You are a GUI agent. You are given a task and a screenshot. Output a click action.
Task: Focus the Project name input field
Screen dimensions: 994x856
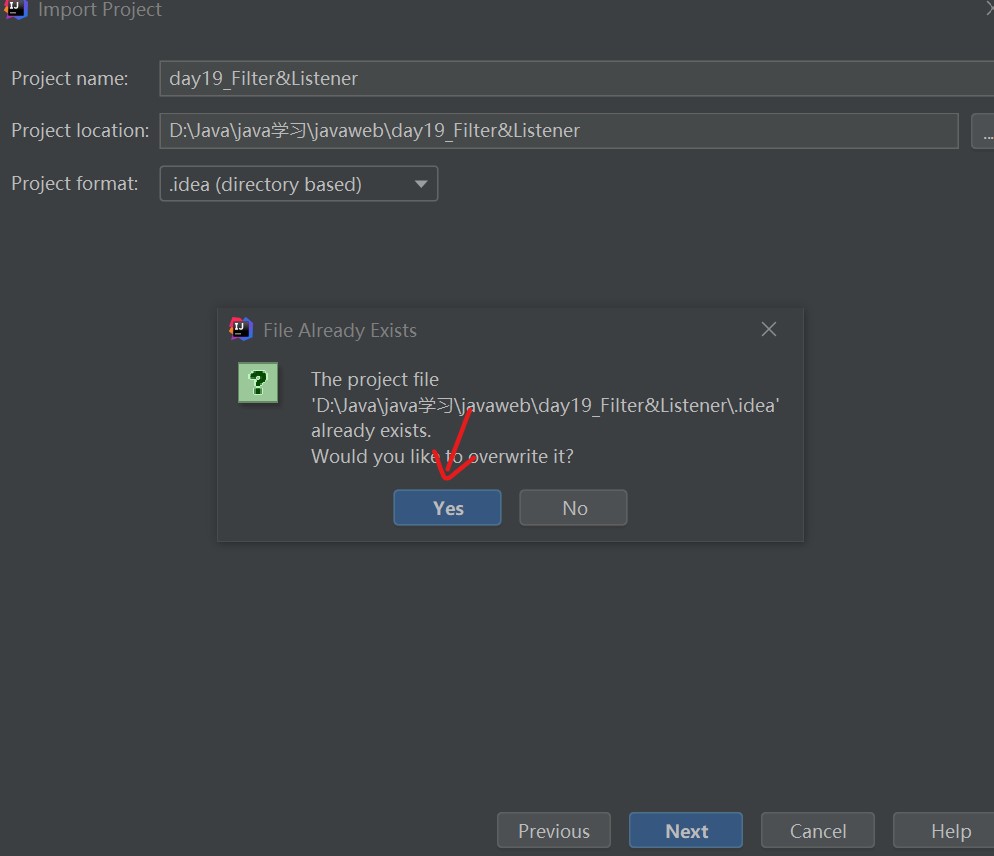576,79
